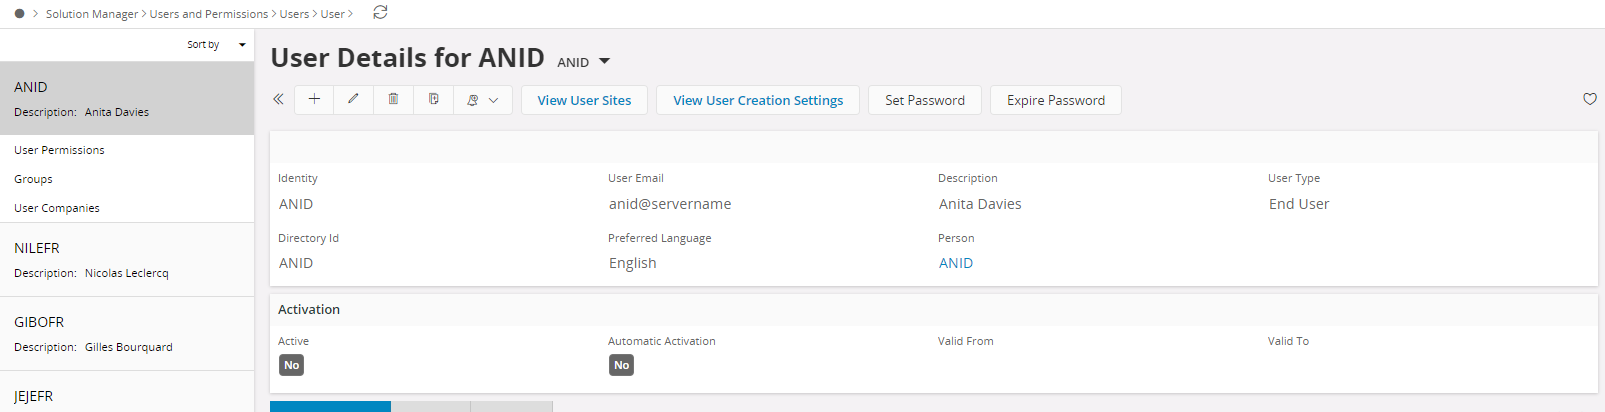Open the notification bell dropdown in toolbar
This screenshot has height=412, width=1605.
click(482, 100)
